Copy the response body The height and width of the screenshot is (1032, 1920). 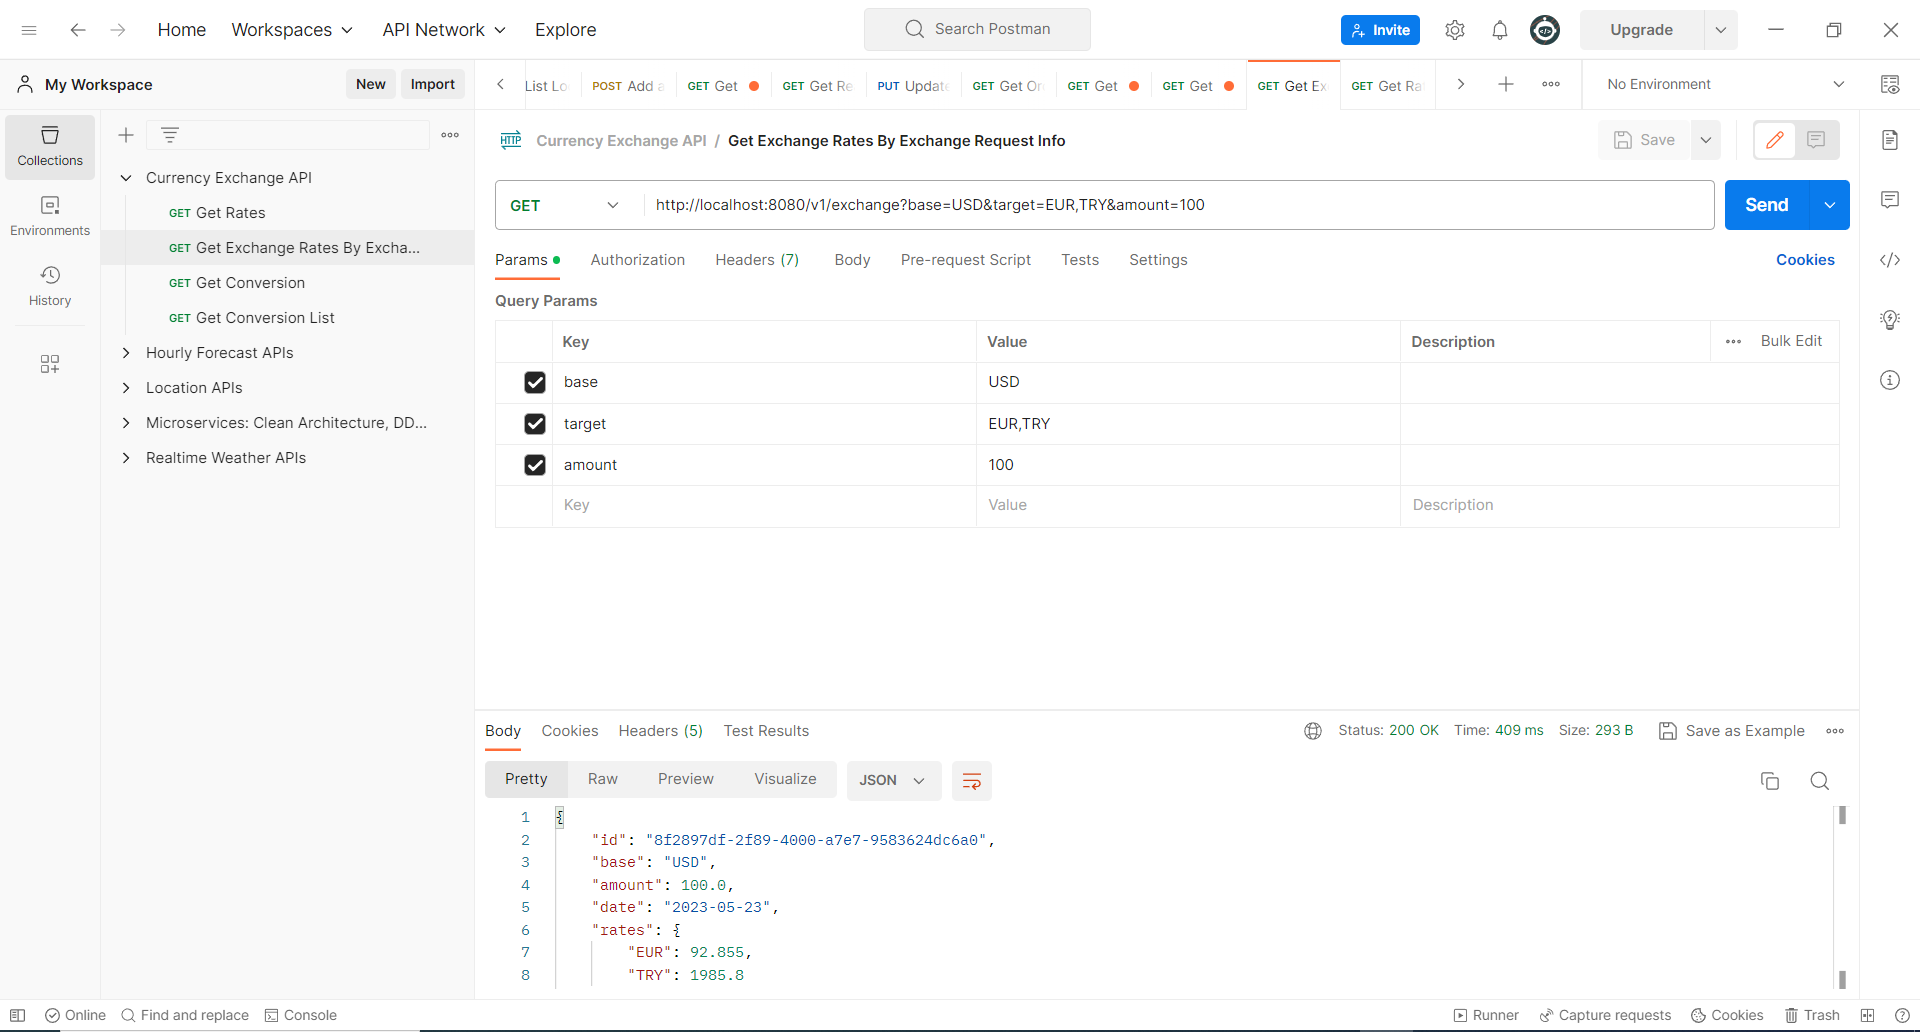1770,781
